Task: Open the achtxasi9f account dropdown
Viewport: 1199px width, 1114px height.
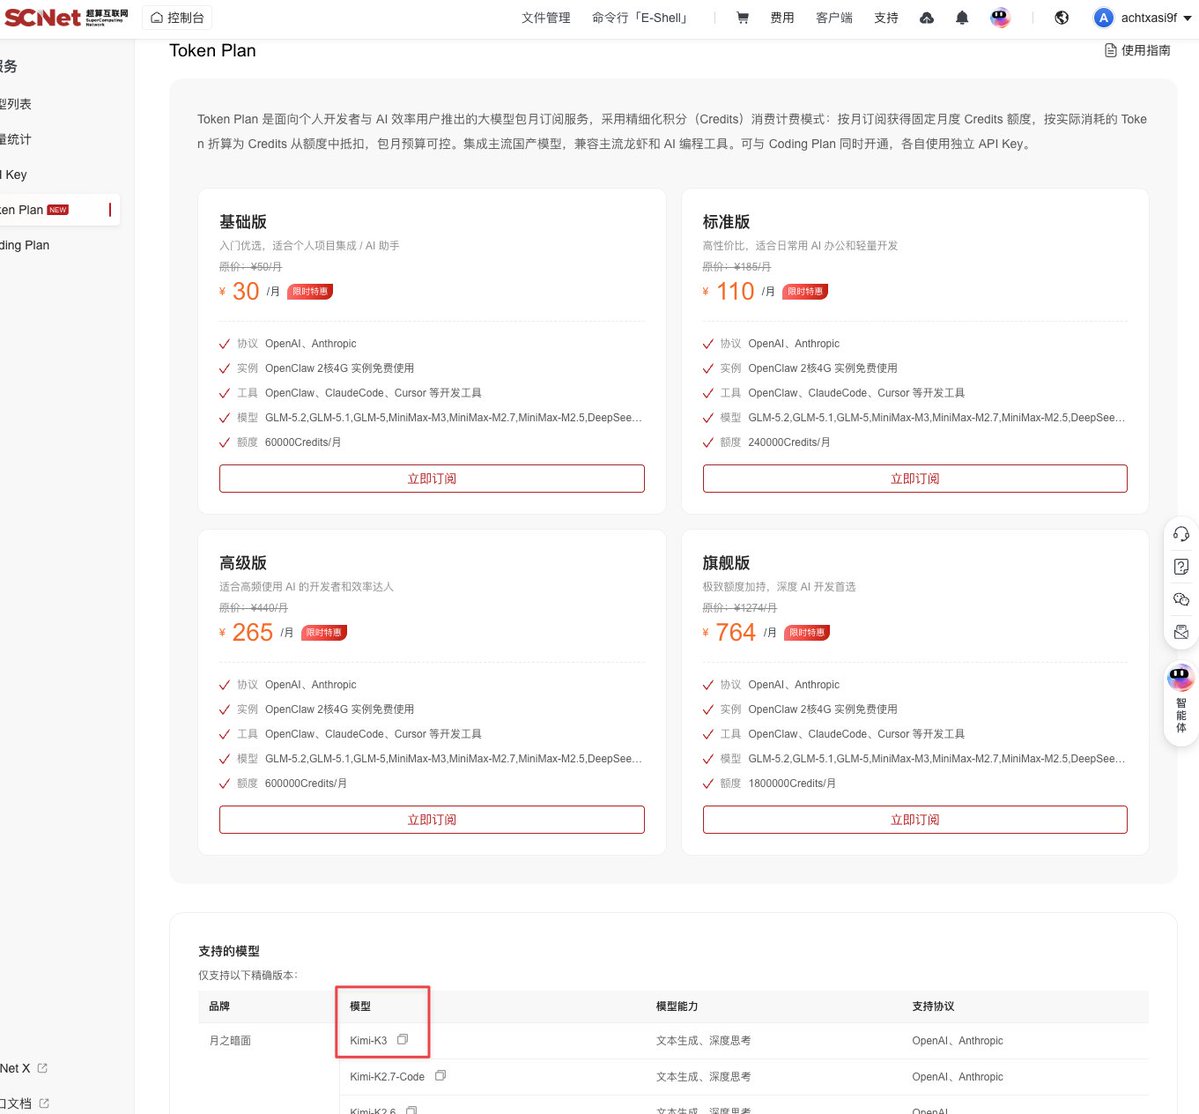Action: pyautogui.click(x=1142, y=18)
